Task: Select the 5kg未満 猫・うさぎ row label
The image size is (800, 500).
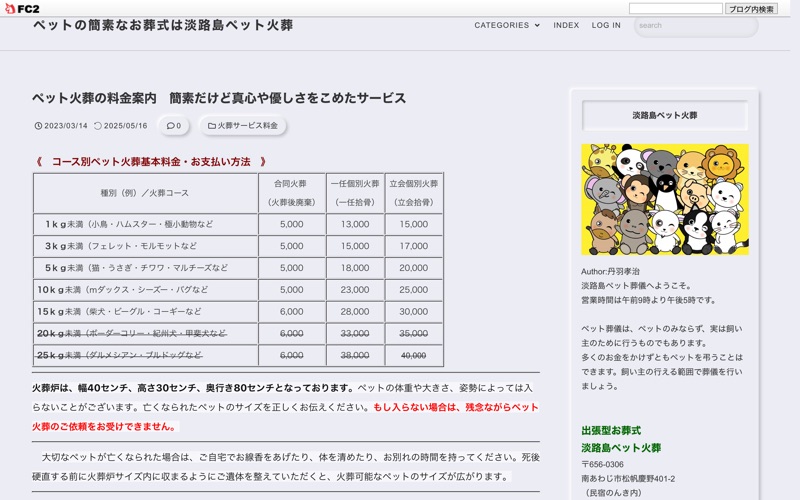Action: click(x=136, y=268)
